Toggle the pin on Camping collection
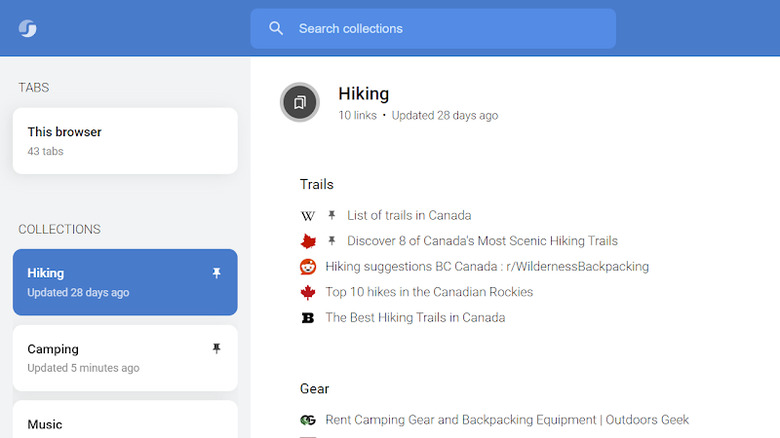 [x=216, y=349]
